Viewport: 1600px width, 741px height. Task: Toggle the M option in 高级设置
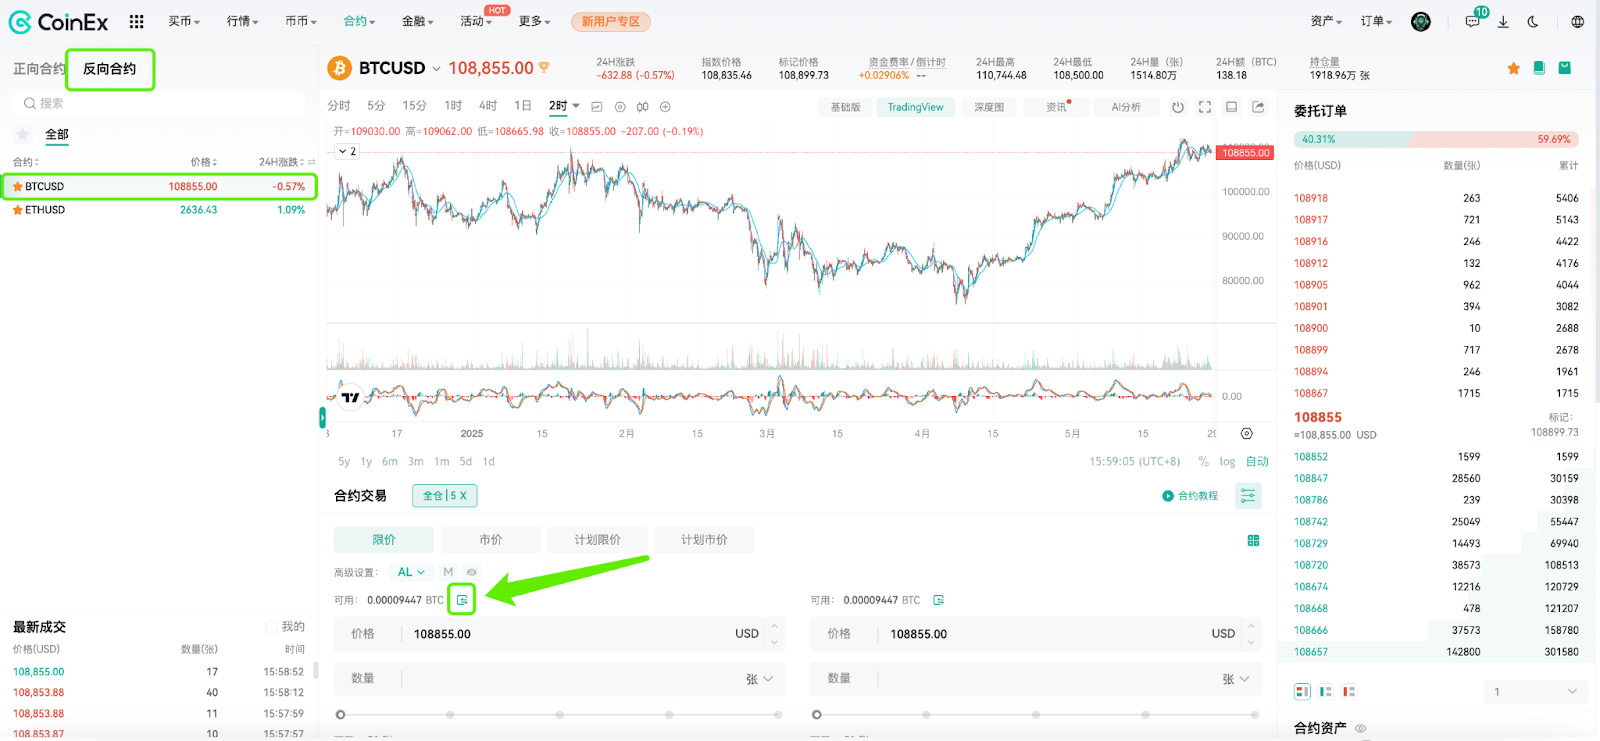[448, 572]
